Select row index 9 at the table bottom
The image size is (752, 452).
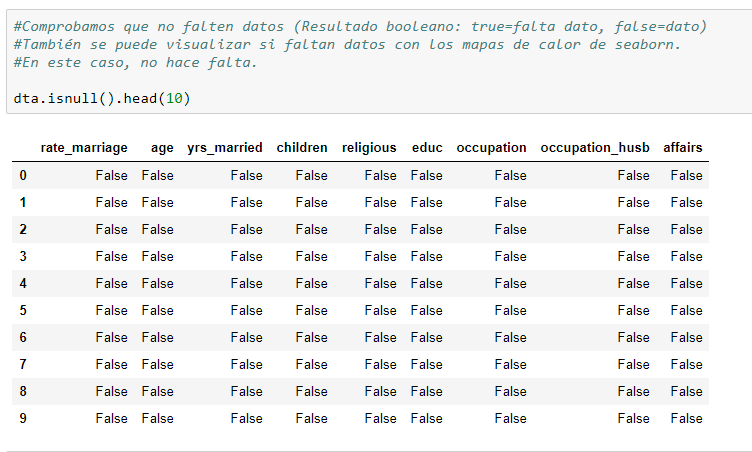click(x=23, y=418)
